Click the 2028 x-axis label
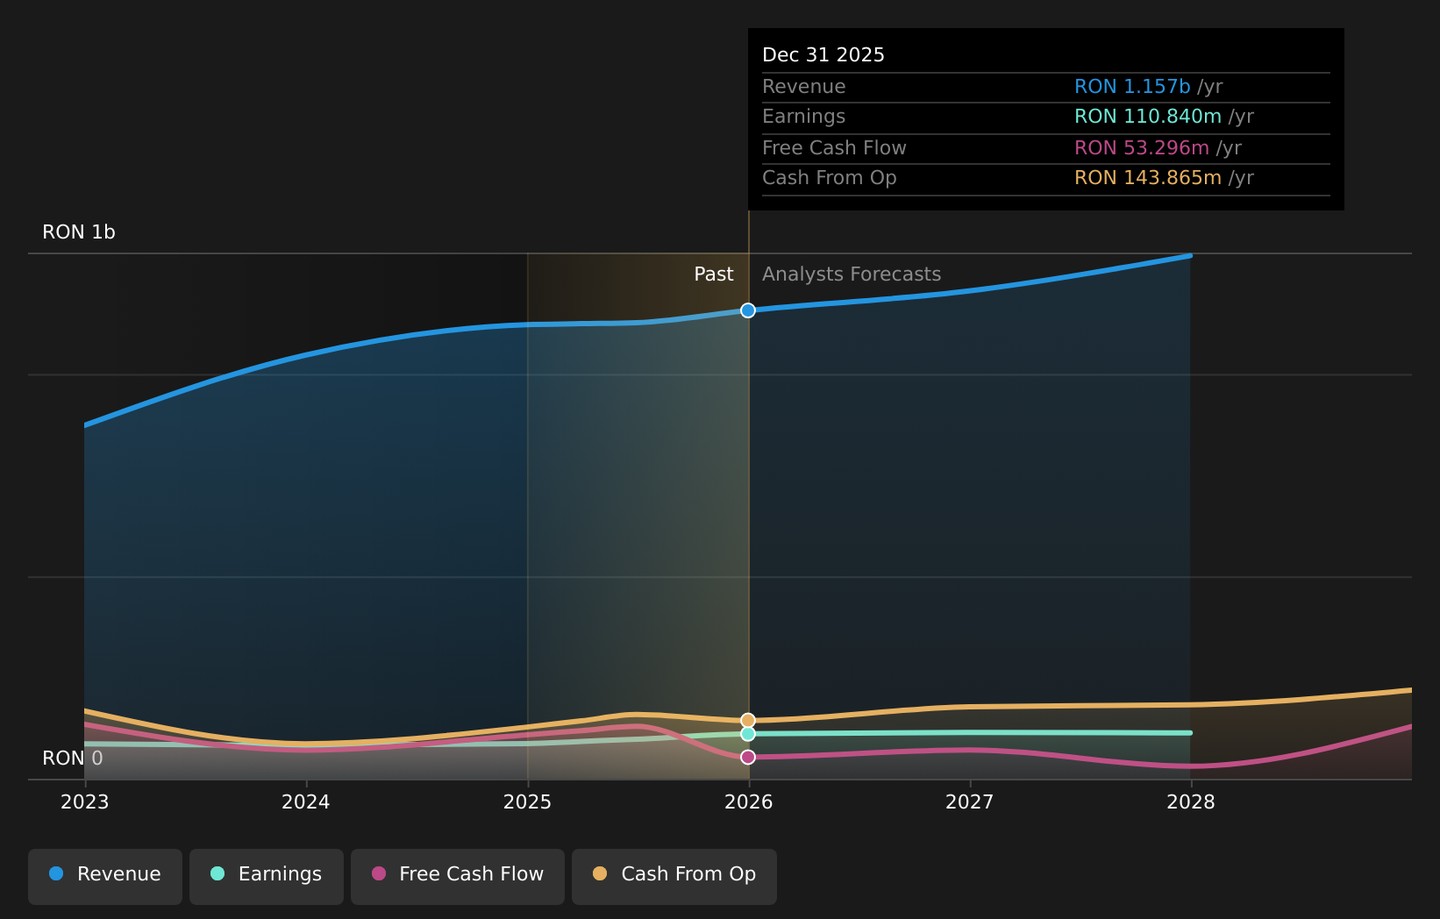The height and width of the screenshot is (919, 1440). [1191, 802]
